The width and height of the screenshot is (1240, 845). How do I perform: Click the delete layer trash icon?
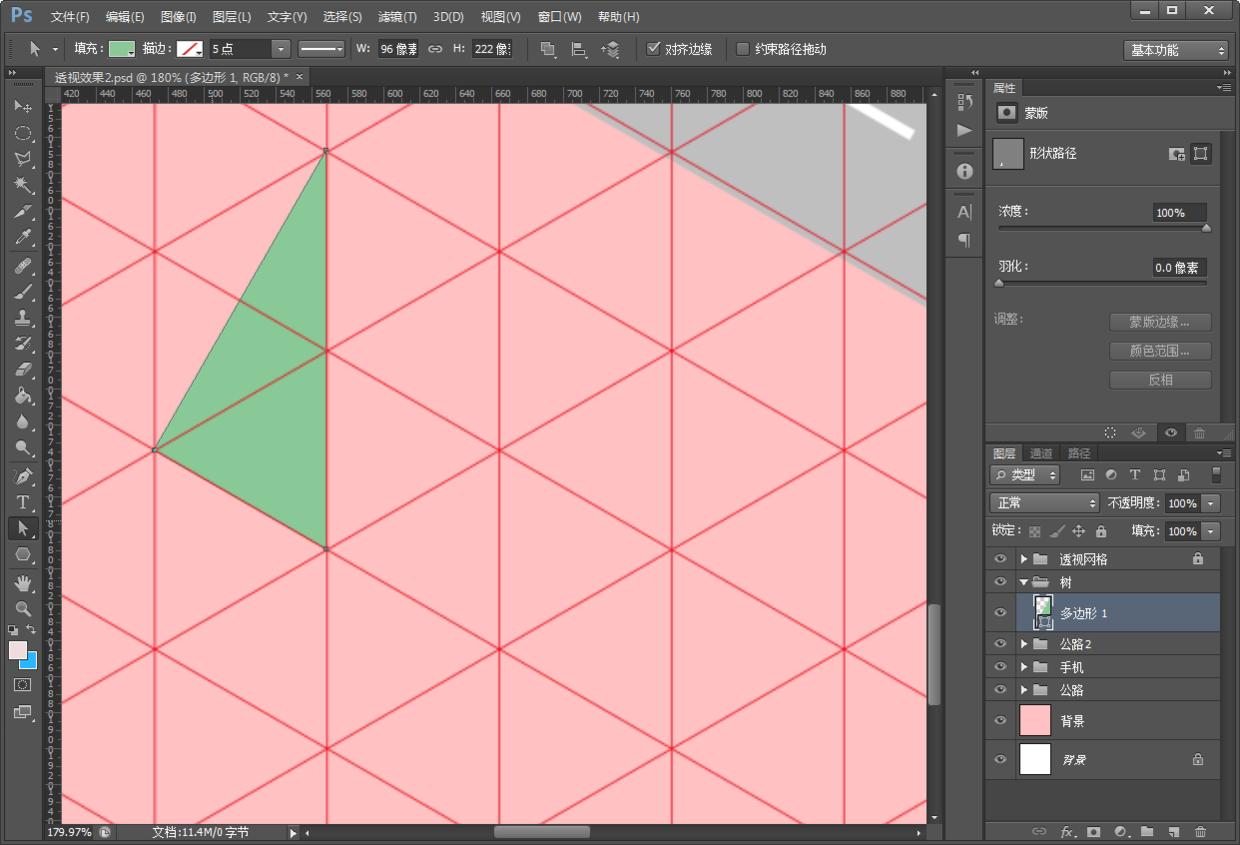pyautogui.click(x=1200, y=831)
